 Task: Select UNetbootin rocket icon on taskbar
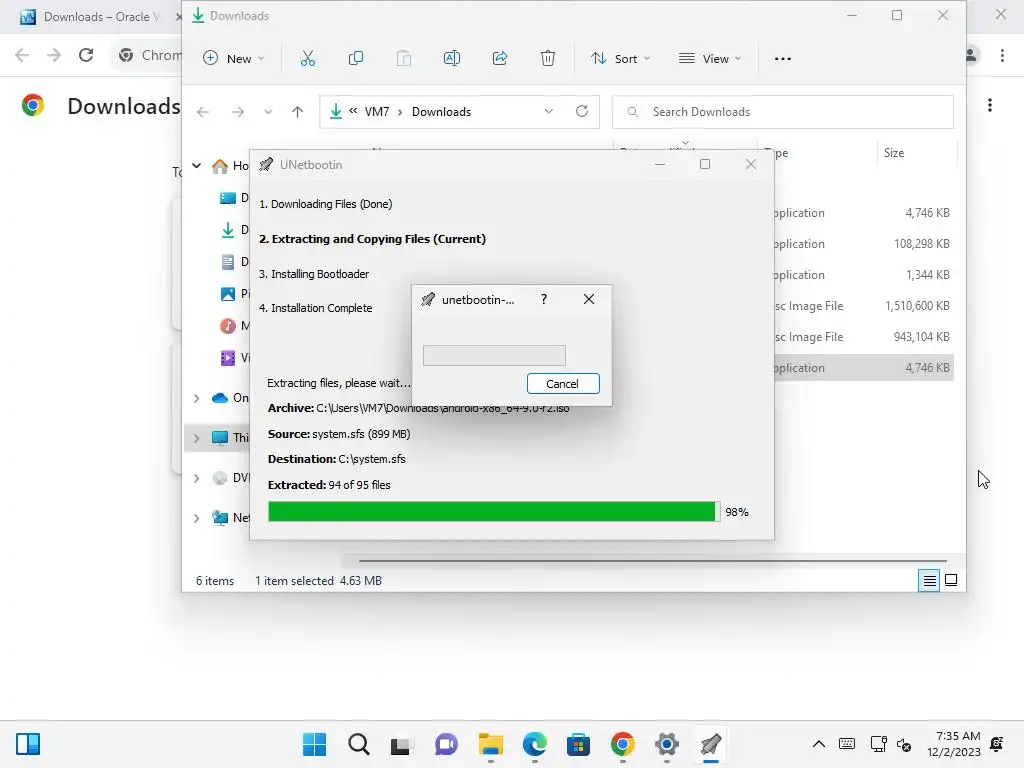(711, 744)
